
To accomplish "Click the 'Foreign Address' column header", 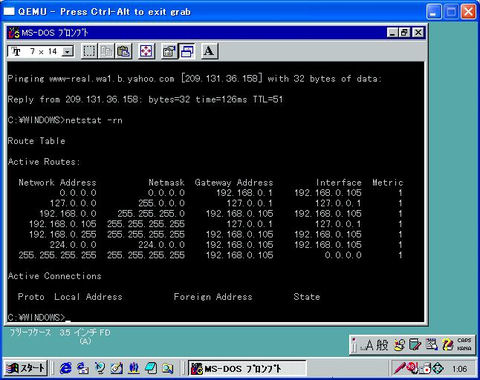I will 213,297.
